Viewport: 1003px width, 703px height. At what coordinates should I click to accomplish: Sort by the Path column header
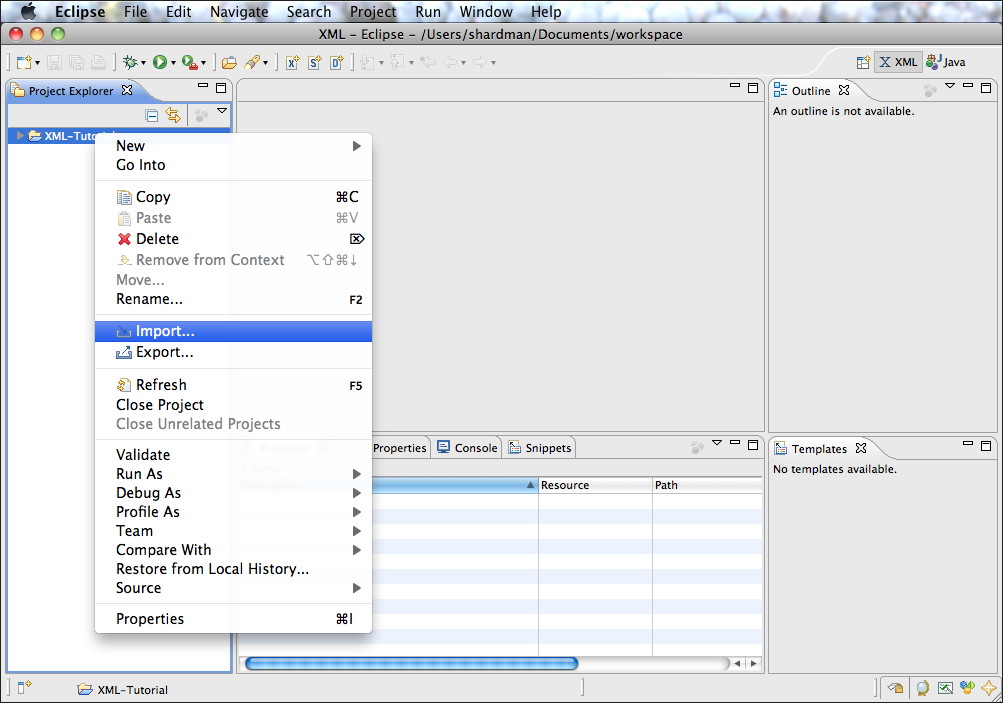tap(707, 485)
